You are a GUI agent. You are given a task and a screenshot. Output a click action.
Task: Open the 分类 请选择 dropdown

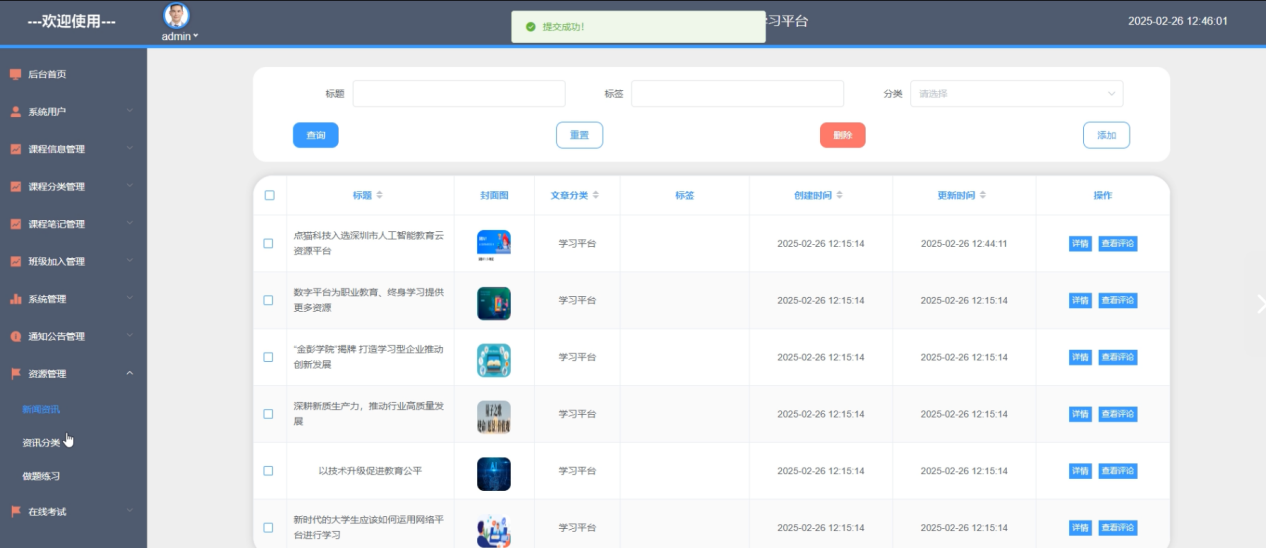click(1016, 94)
